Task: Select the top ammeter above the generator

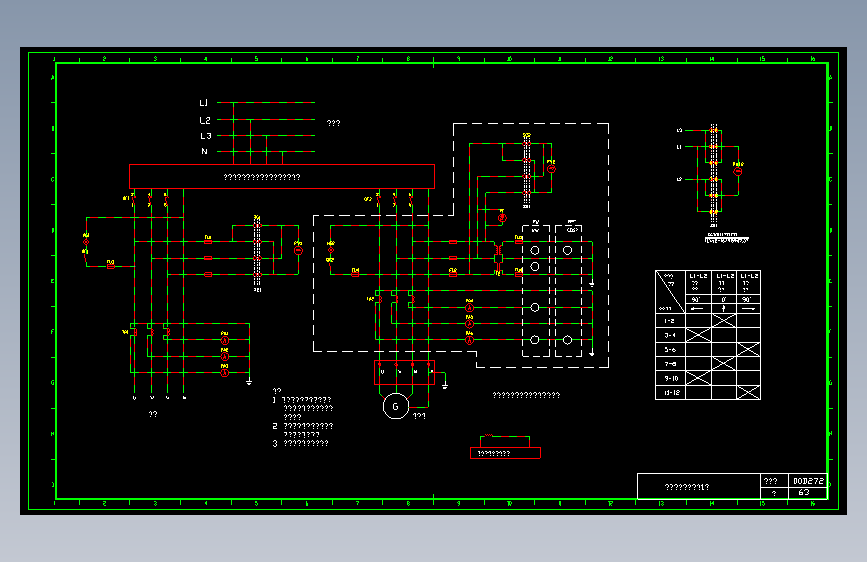Action: tap(469, 308)
